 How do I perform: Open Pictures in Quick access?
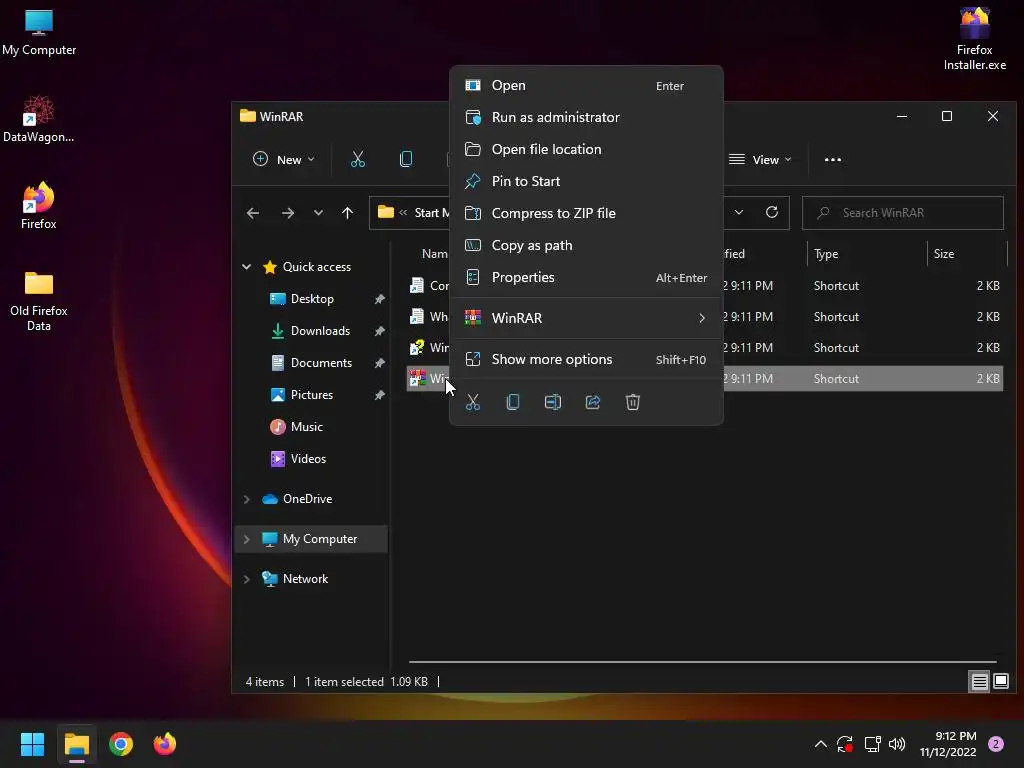tap(311, 394)
